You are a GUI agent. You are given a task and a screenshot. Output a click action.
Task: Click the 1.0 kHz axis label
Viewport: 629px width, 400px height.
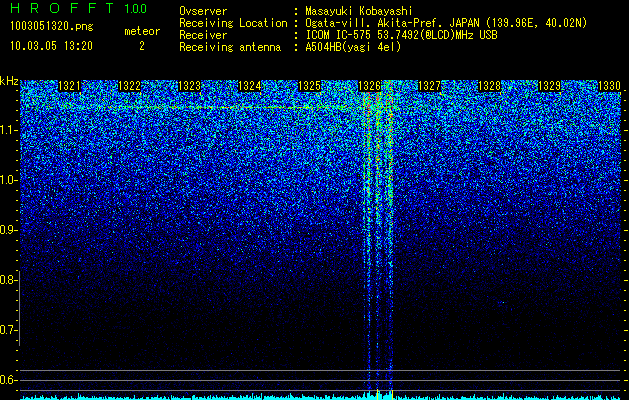[7, 180]
